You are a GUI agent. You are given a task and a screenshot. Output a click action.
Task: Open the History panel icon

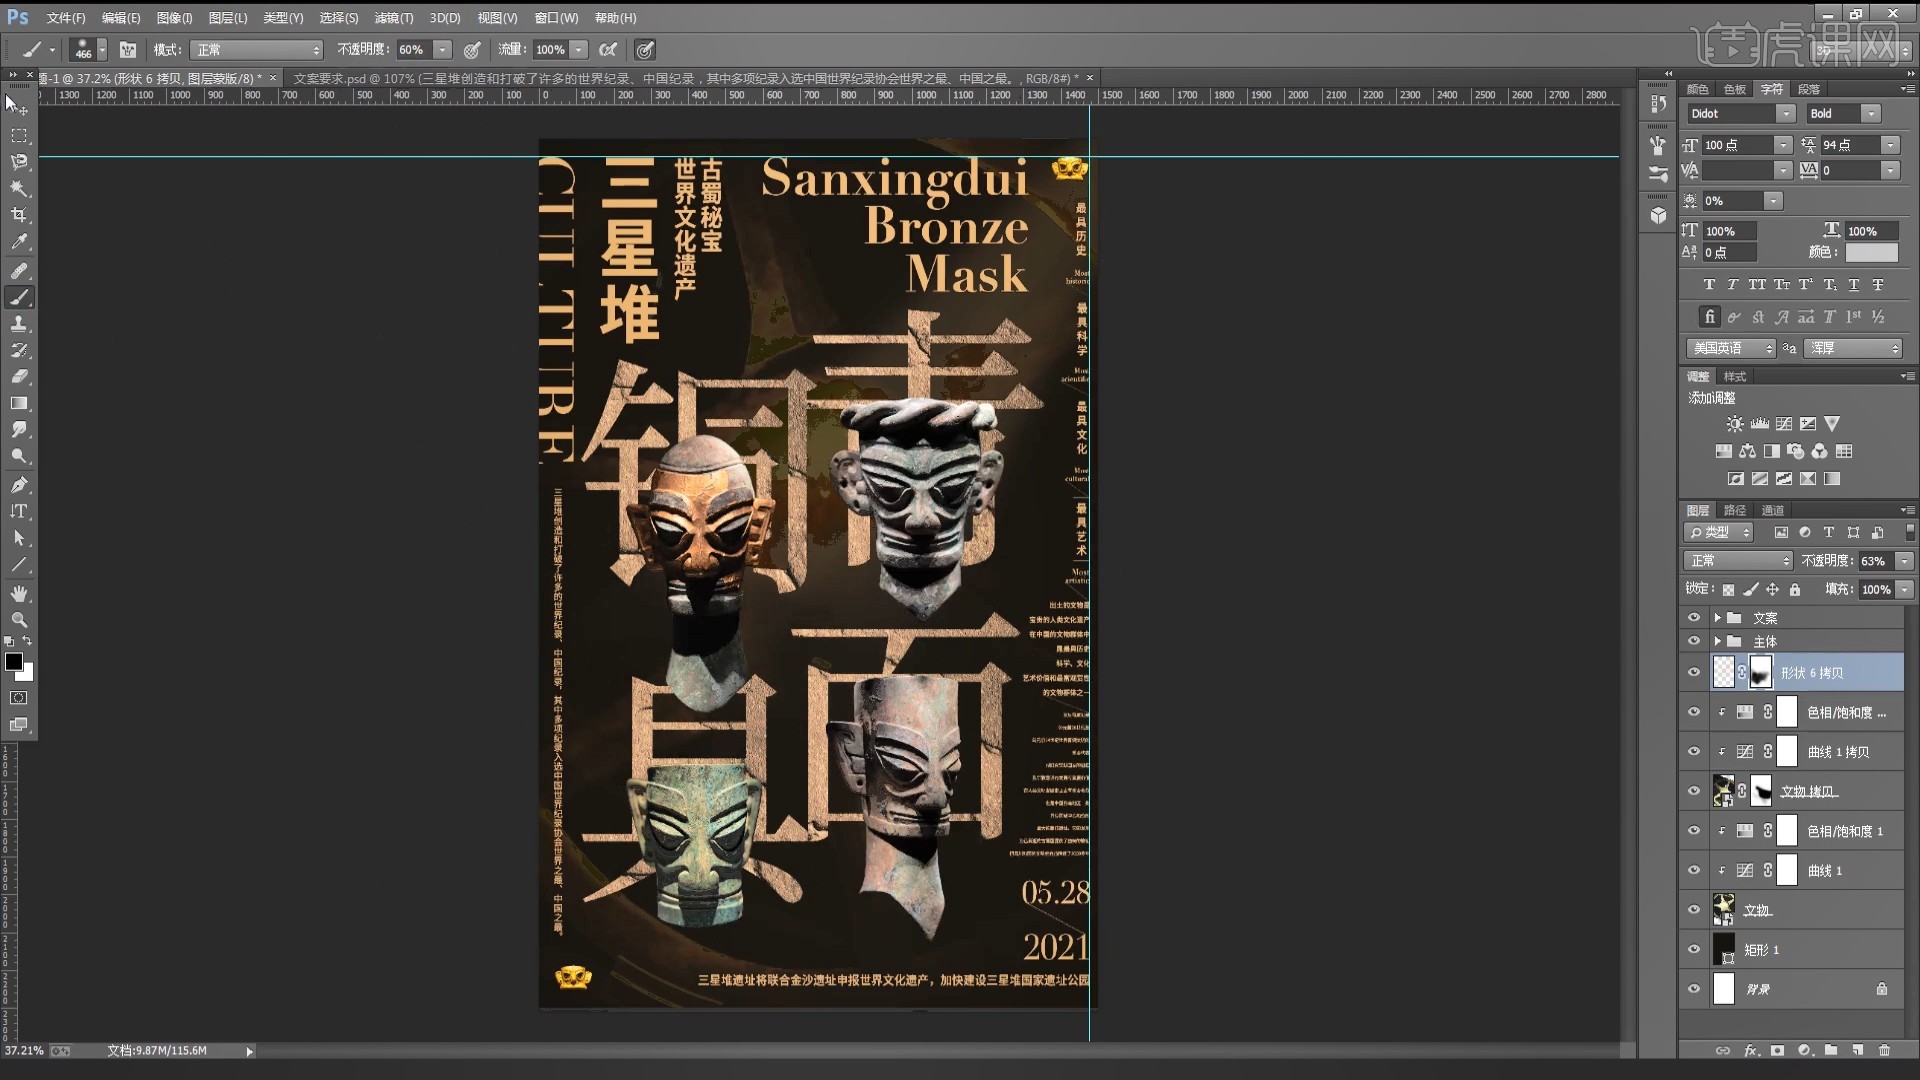[x=1658, y=104]
